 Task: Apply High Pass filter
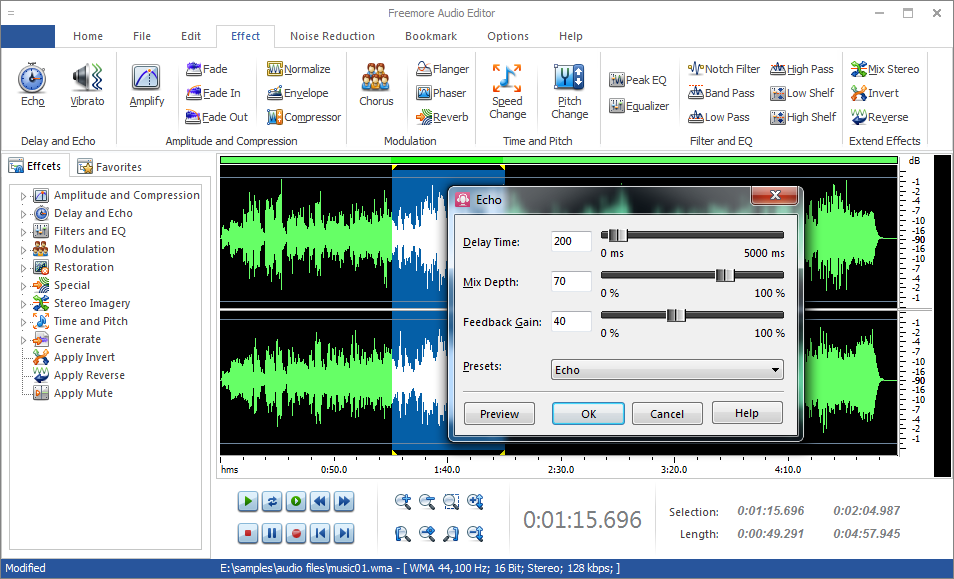(x=802, y=69)
